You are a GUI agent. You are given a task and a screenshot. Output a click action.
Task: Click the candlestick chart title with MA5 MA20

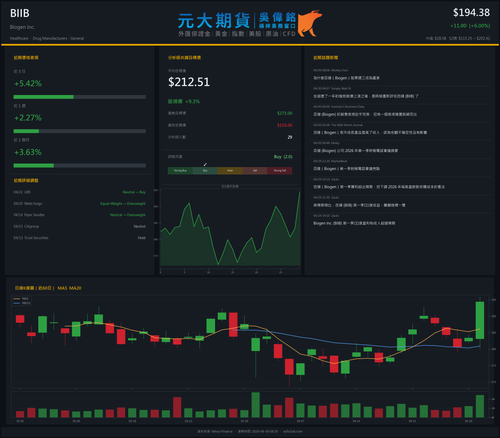48,288
